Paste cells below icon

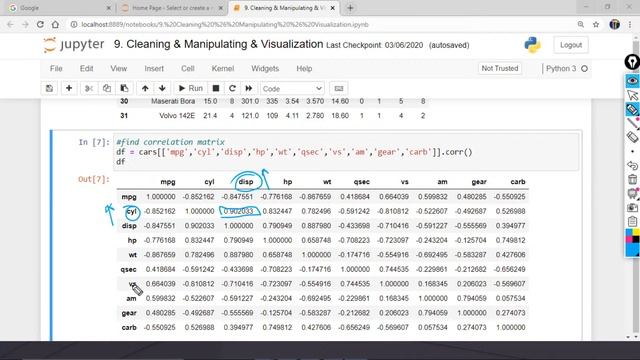124,89
